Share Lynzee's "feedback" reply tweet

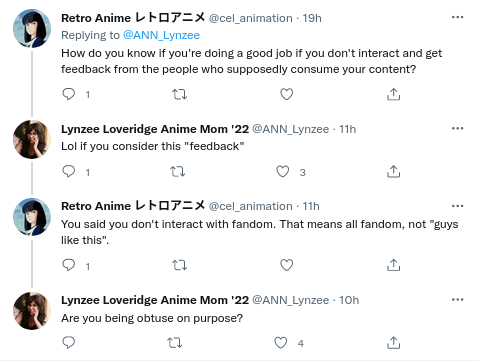(x=393, y=172)
